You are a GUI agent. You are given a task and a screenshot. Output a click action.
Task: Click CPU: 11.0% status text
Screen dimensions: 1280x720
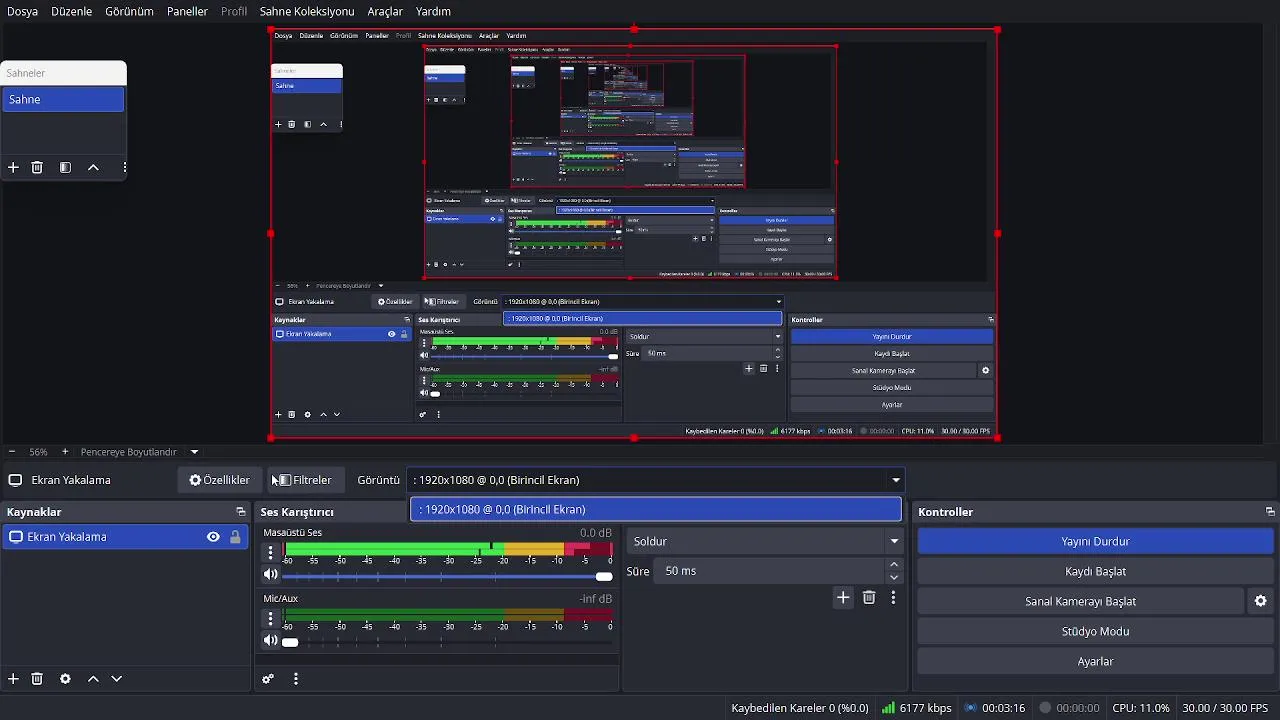coord(1141,708)
